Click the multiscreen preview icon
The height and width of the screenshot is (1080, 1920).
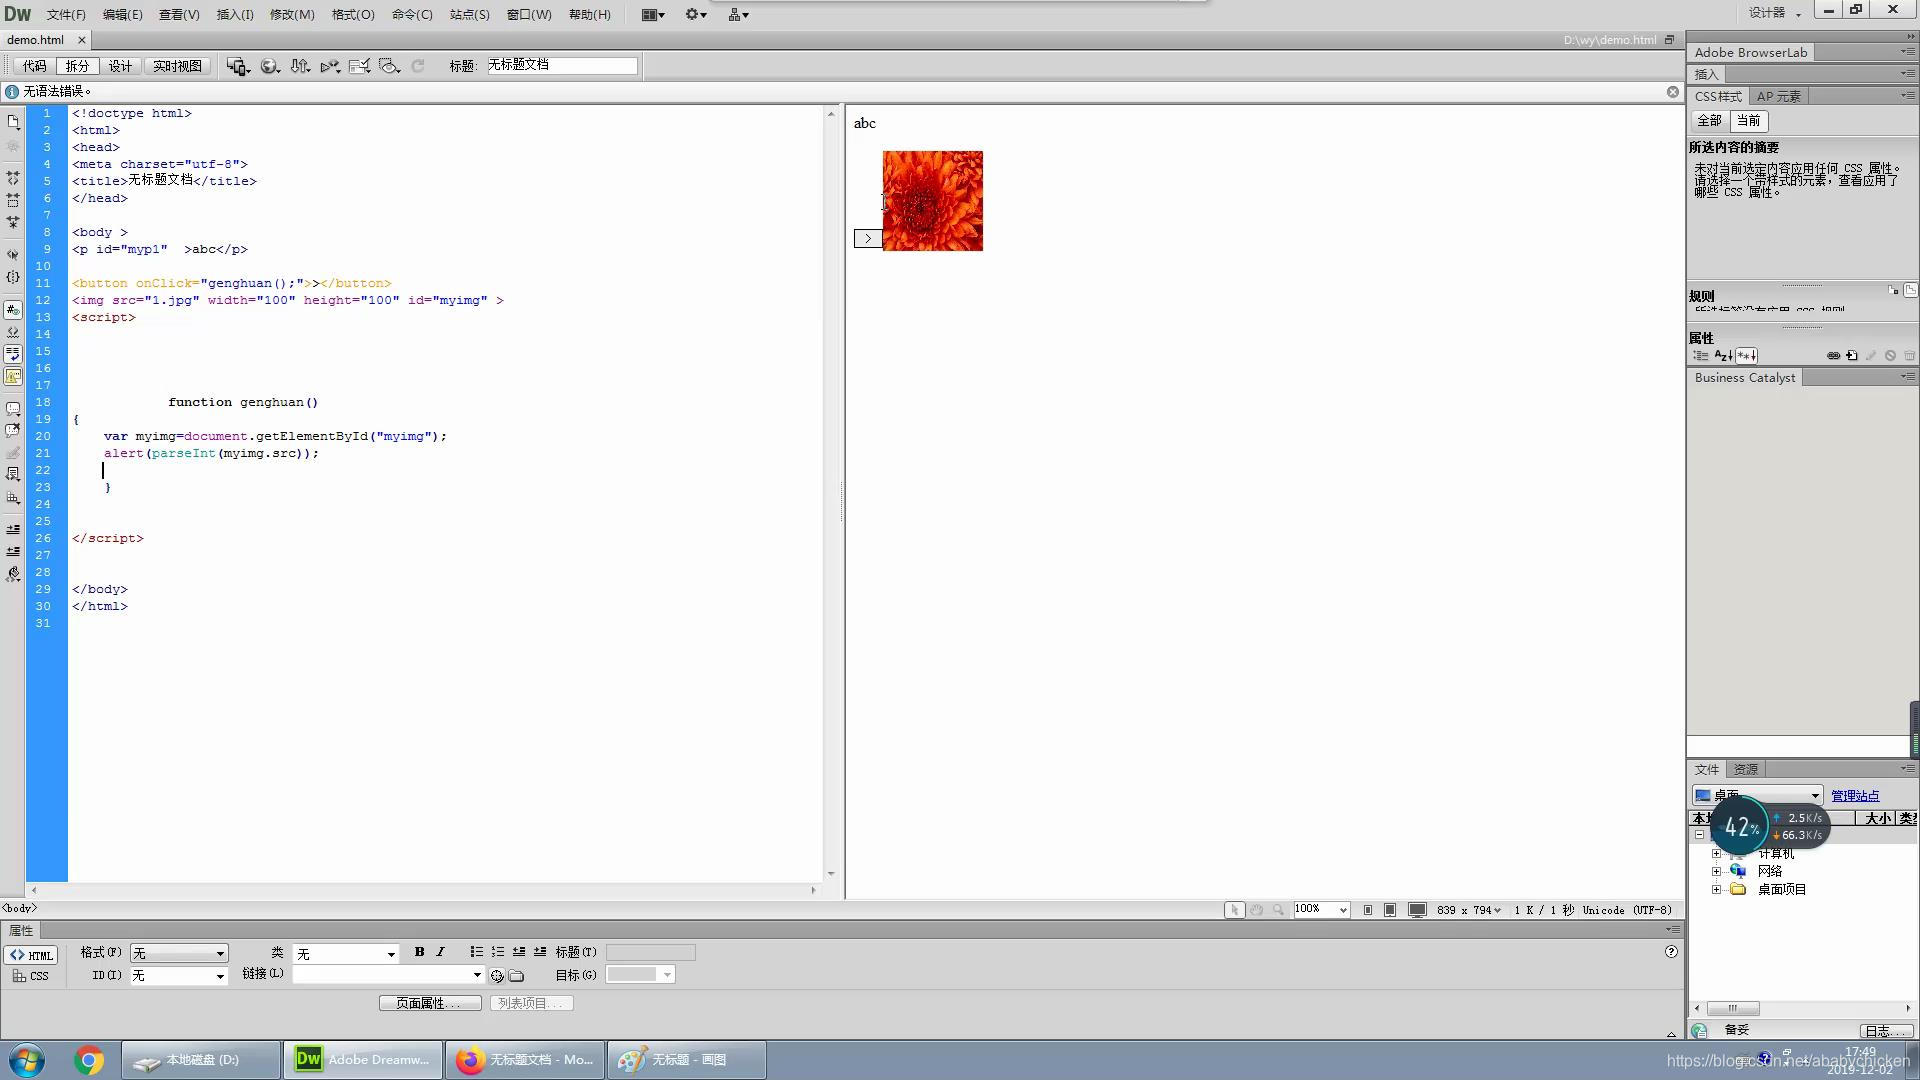click(x=237, y=66)
